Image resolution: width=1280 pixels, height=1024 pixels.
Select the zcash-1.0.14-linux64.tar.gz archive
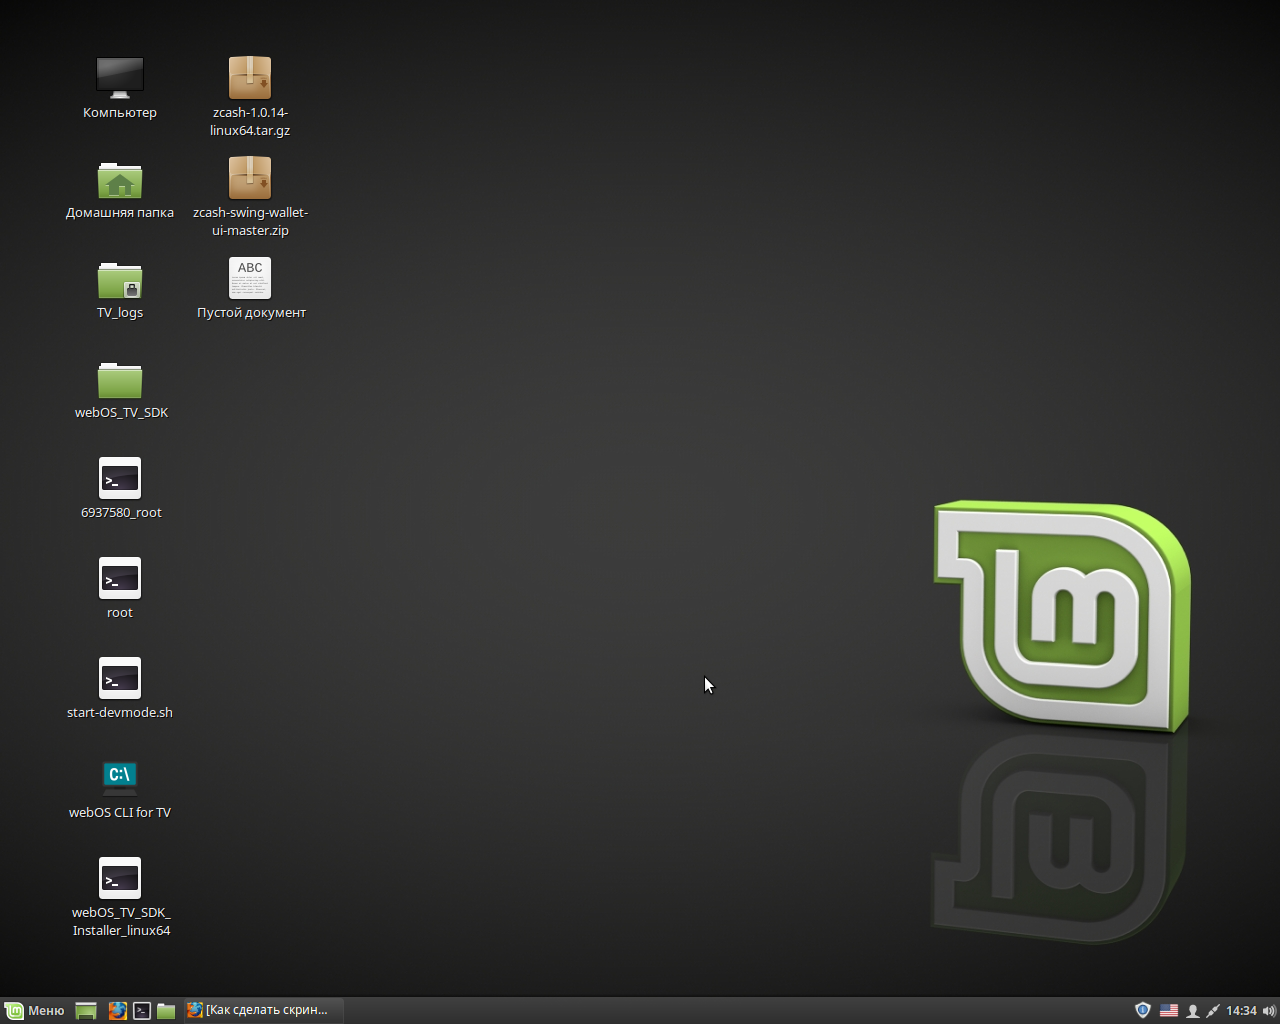[x=250, y=78]
